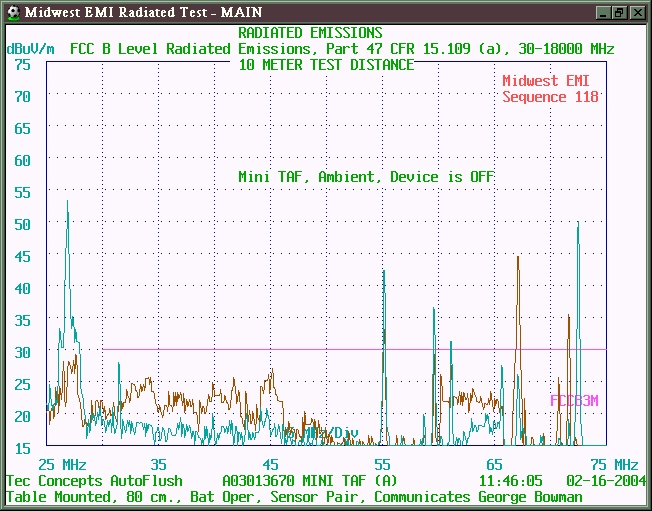Close the Midwest EMI Radiated Test window
The image size is (652, 511).
point(636,12)
